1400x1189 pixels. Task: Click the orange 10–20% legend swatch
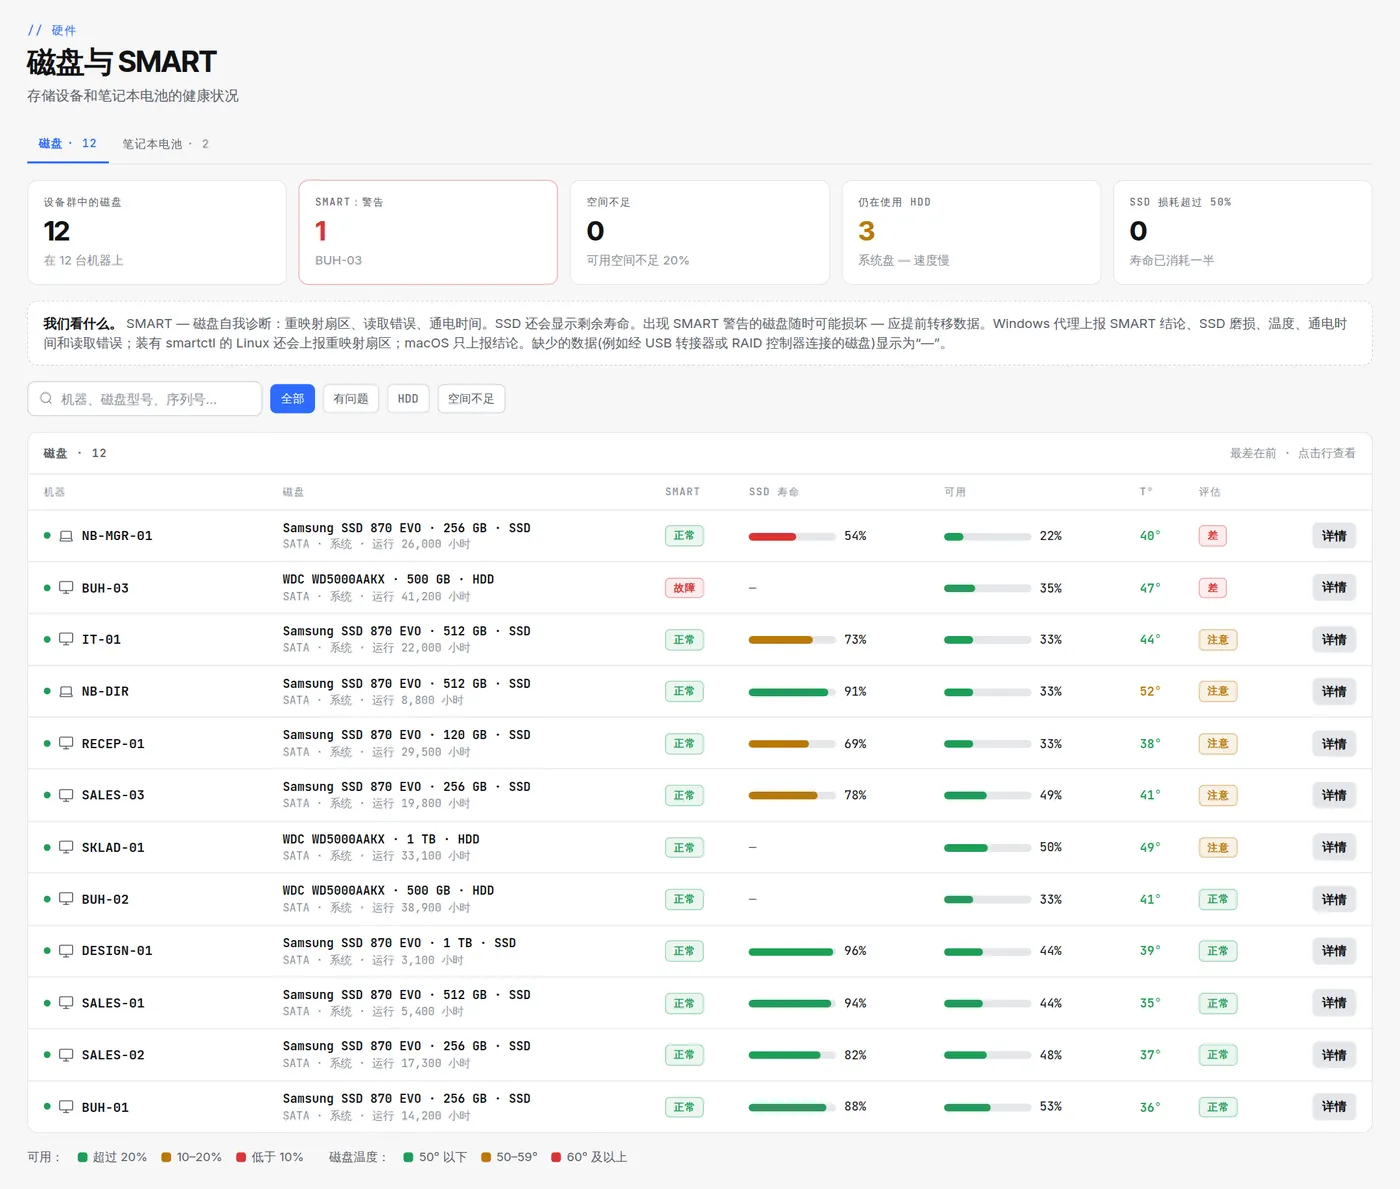166,1158
